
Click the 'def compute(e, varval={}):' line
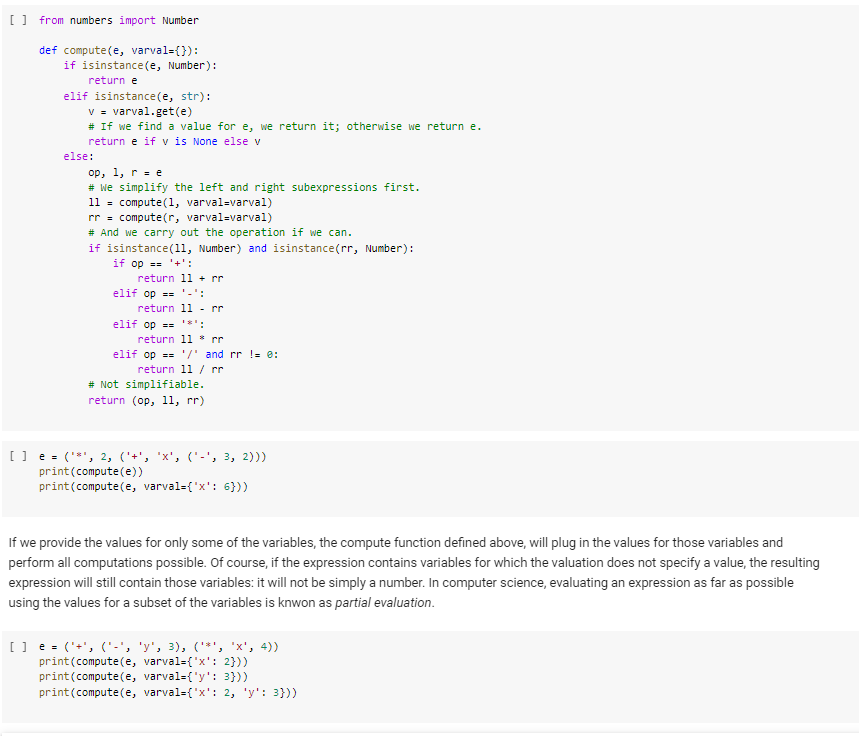[x=119, y=50]
